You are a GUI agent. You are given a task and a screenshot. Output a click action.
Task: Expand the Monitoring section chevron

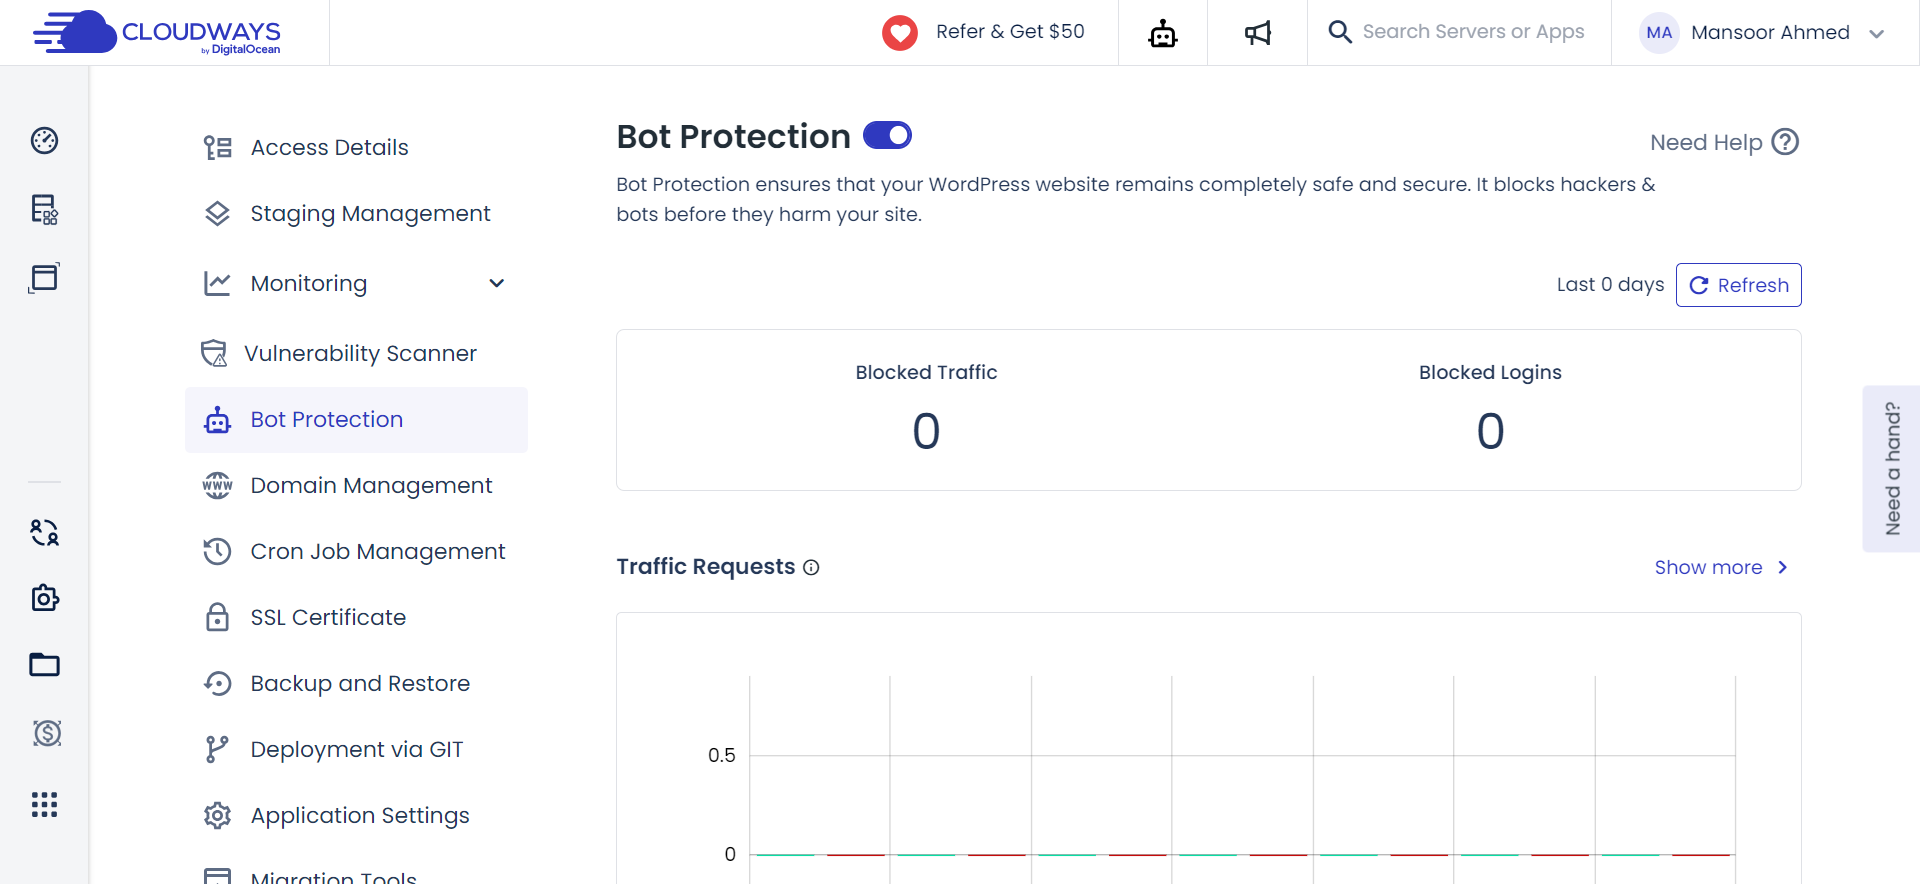(x=497, y=283)
